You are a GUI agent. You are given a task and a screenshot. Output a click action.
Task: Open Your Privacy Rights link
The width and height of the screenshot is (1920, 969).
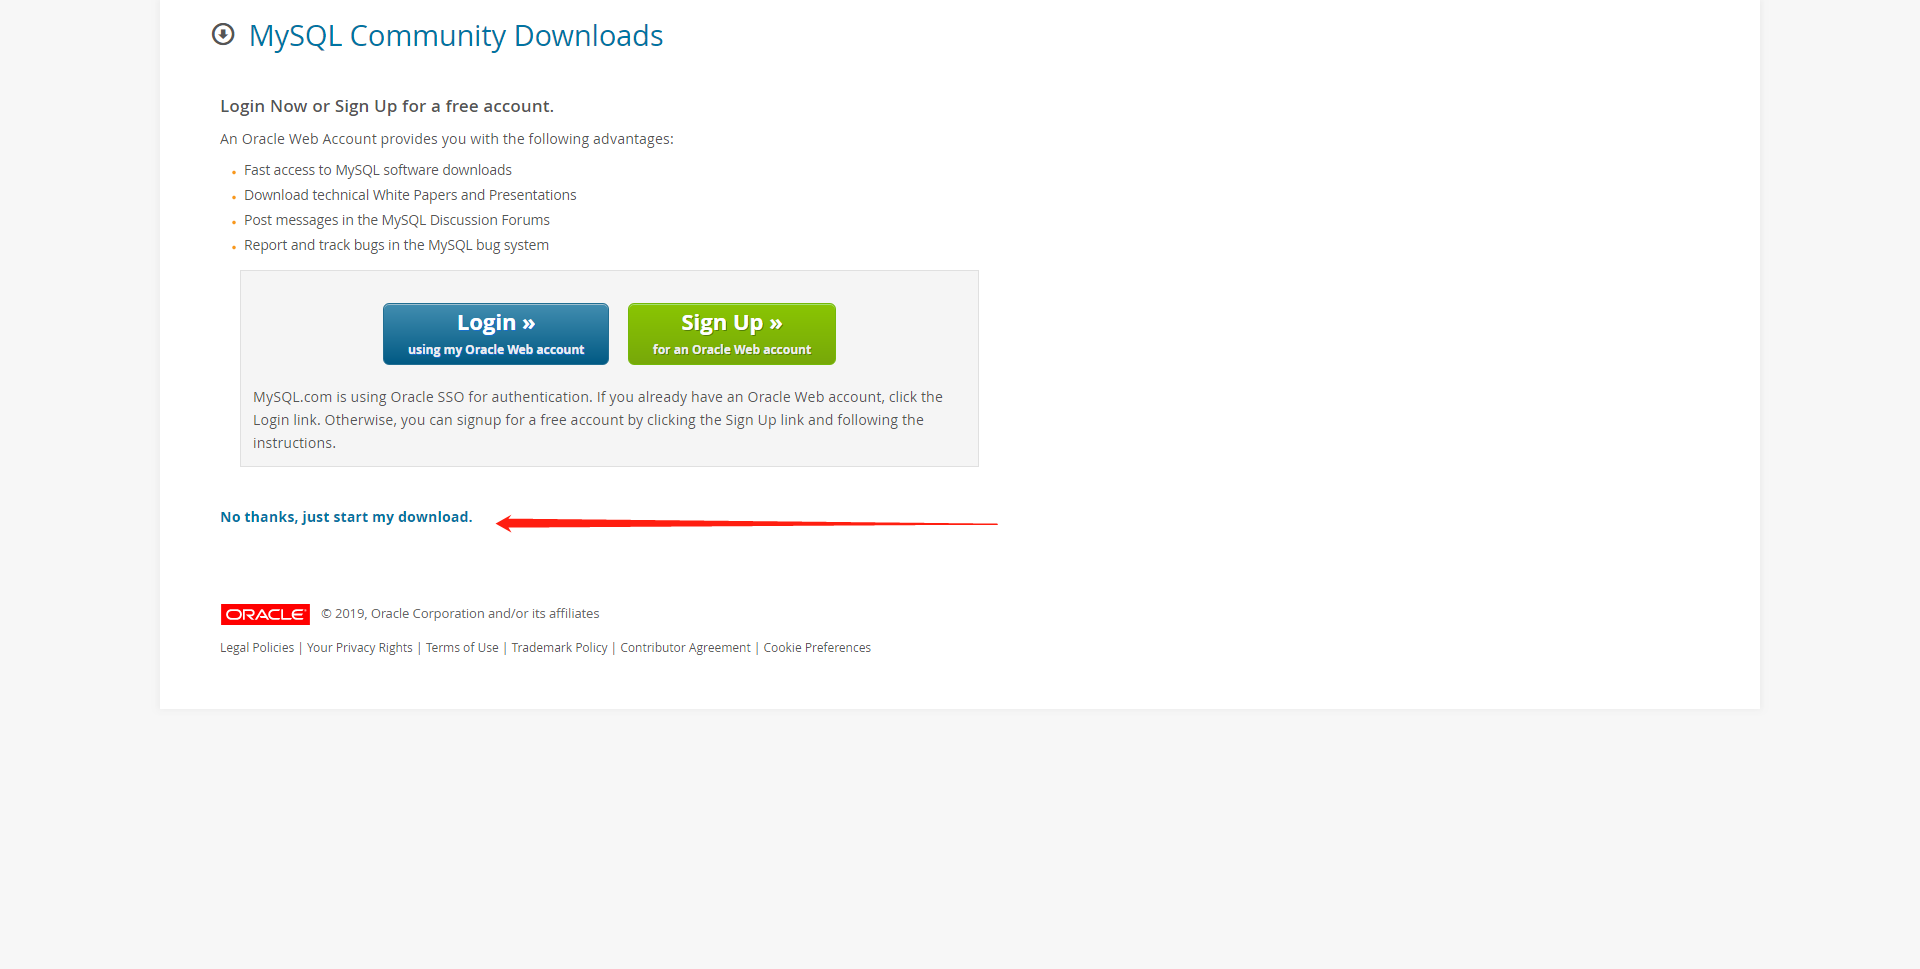pos(360,648)
